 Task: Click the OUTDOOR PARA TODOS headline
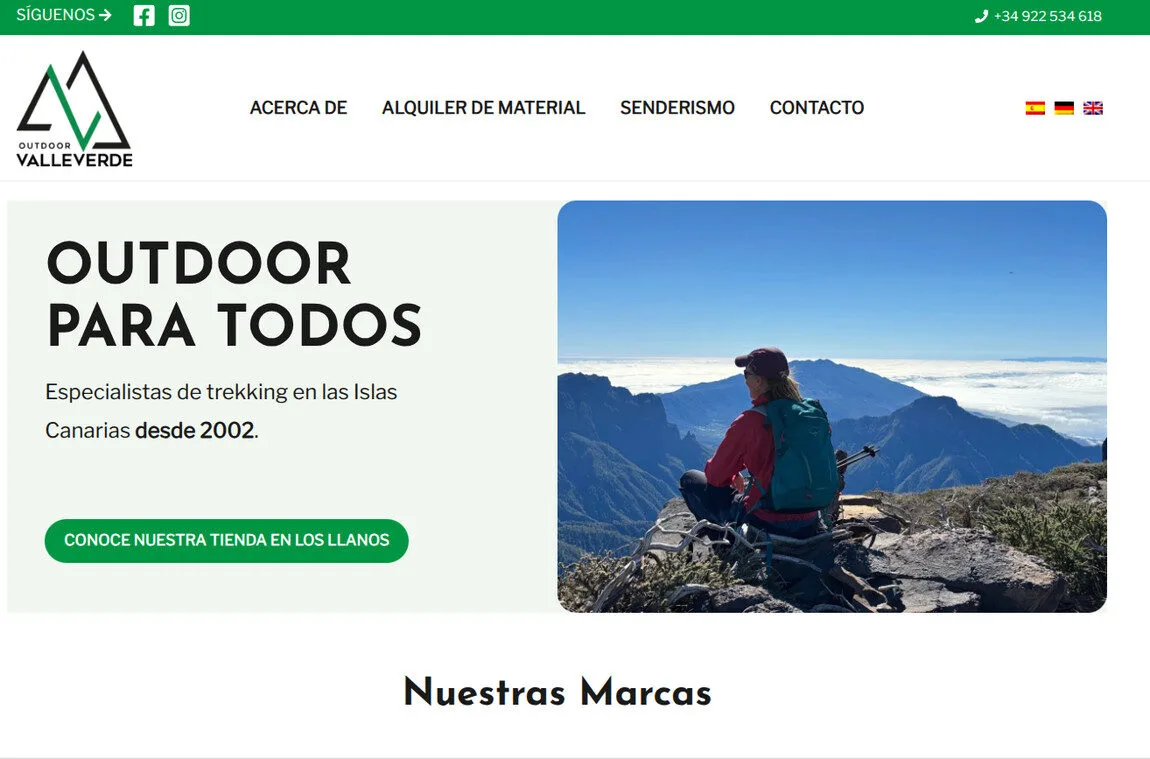(x=234, y=294)
